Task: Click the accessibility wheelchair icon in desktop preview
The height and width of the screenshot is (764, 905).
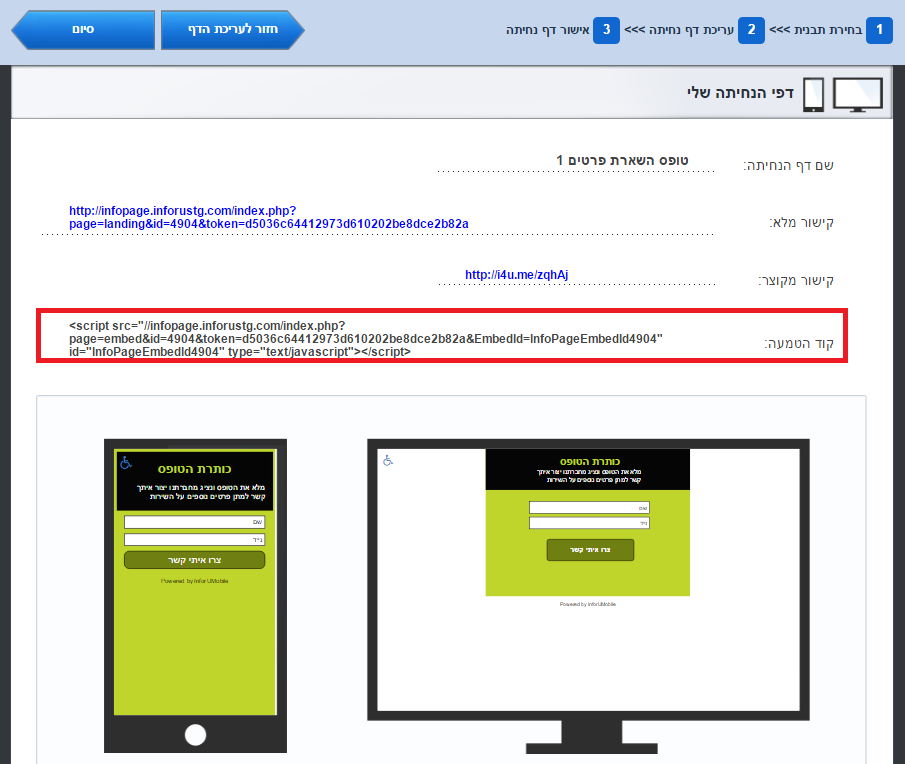Action: 388,460
